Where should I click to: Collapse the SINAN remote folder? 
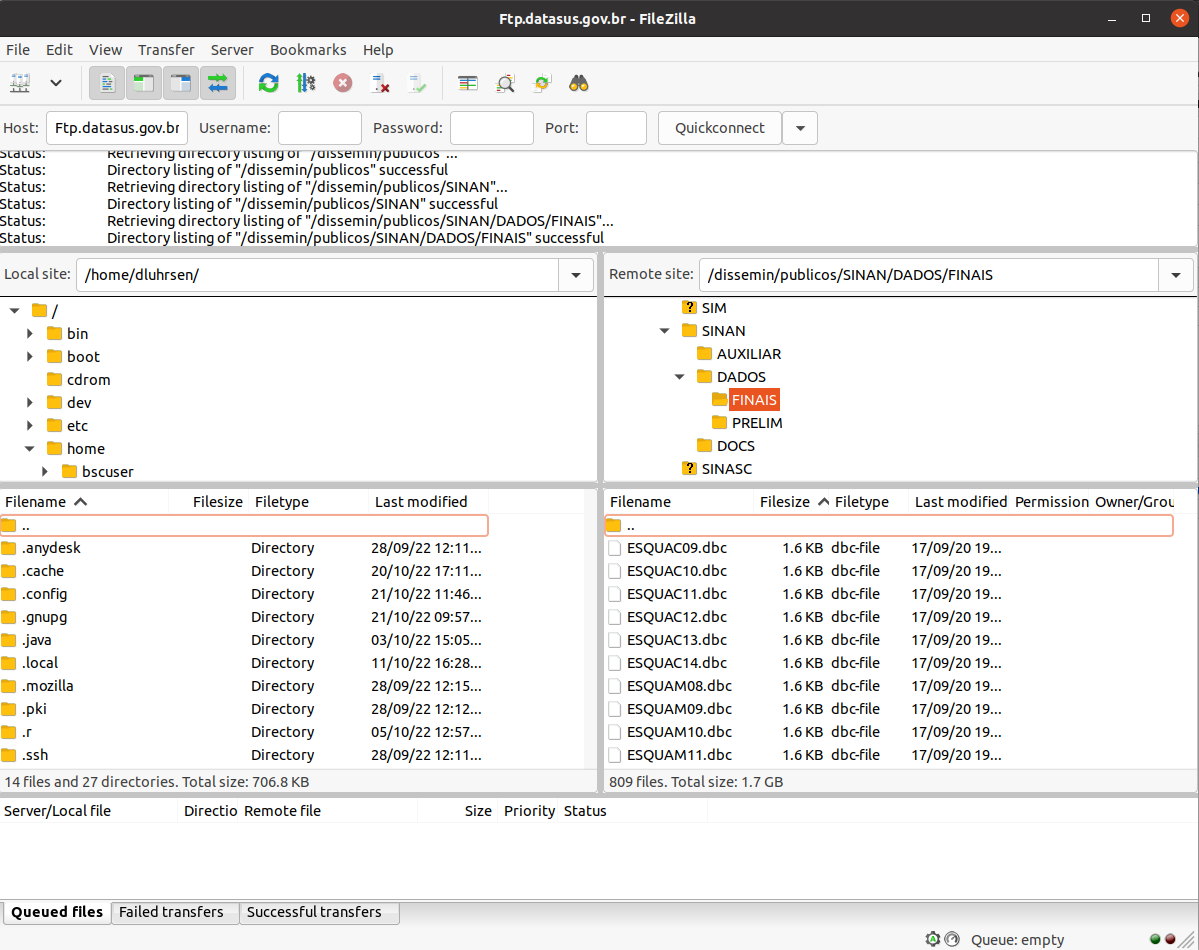coord(664,330)
